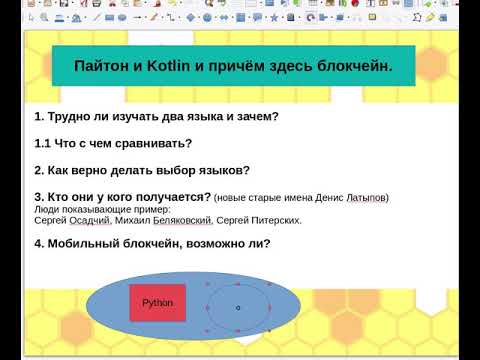
Task: Select the Connector tool
Action: 170,18
